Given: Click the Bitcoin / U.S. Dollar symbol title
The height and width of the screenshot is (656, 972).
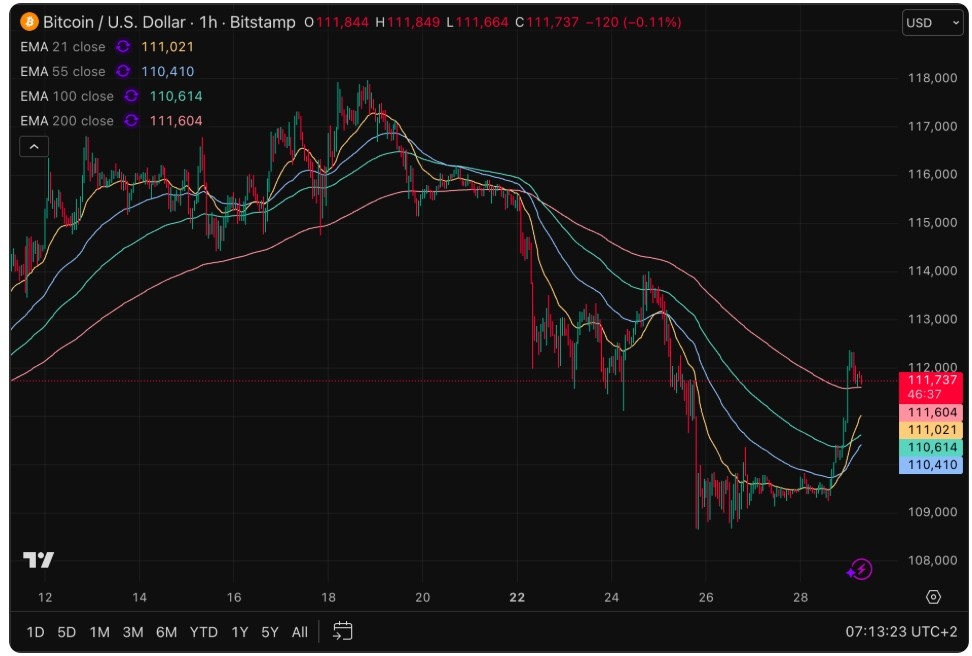Looking at the screenshot, I should (114, 22).
